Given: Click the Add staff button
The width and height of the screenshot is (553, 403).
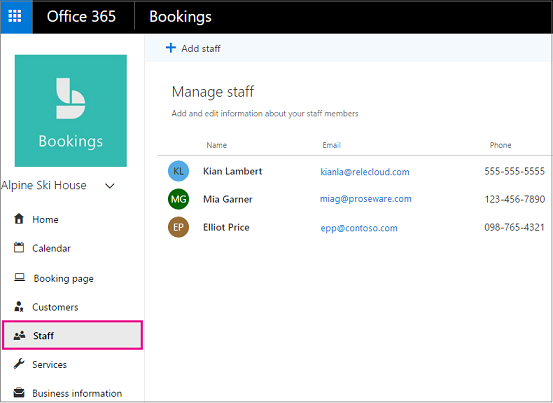Looking at the screenshot, I should [x=193, y=48].
